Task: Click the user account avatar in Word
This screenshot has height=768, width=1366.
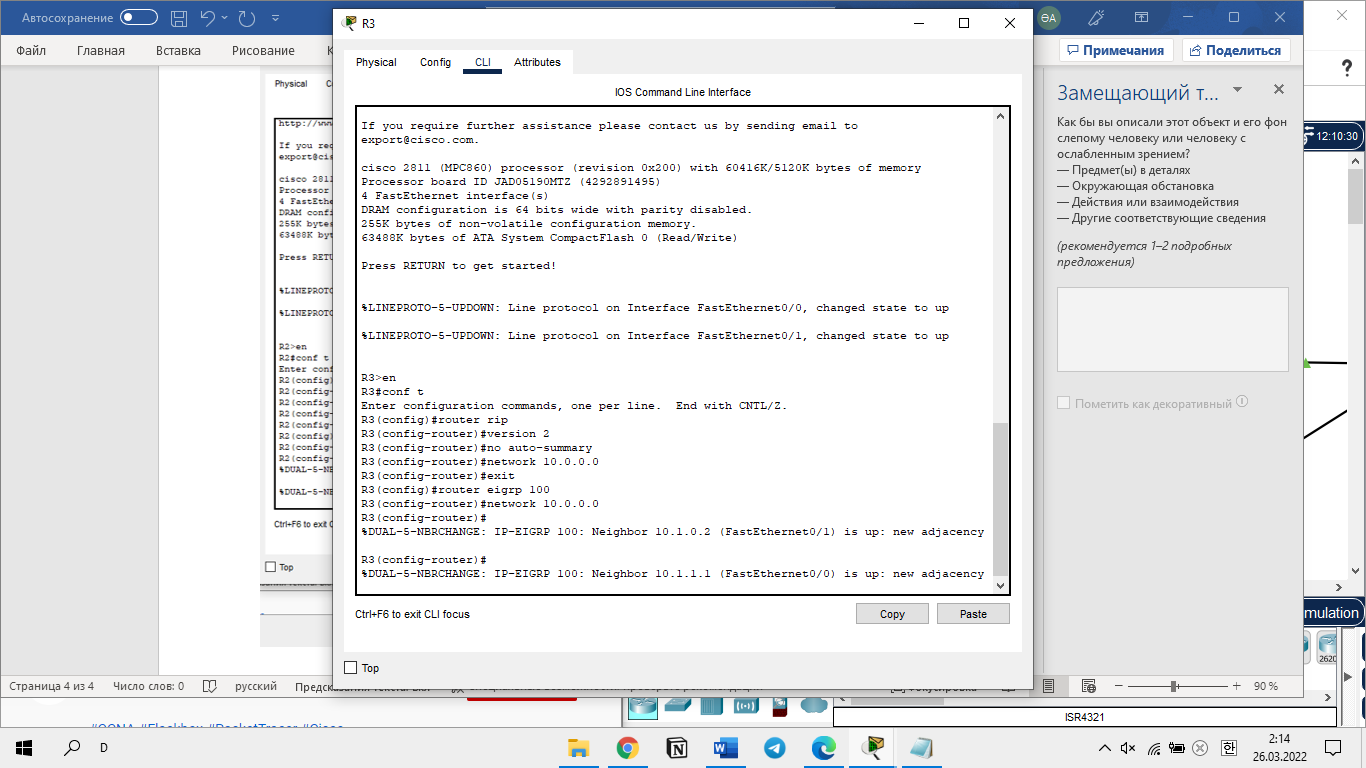Action: pyautogui.click(x=1049, y=18)
